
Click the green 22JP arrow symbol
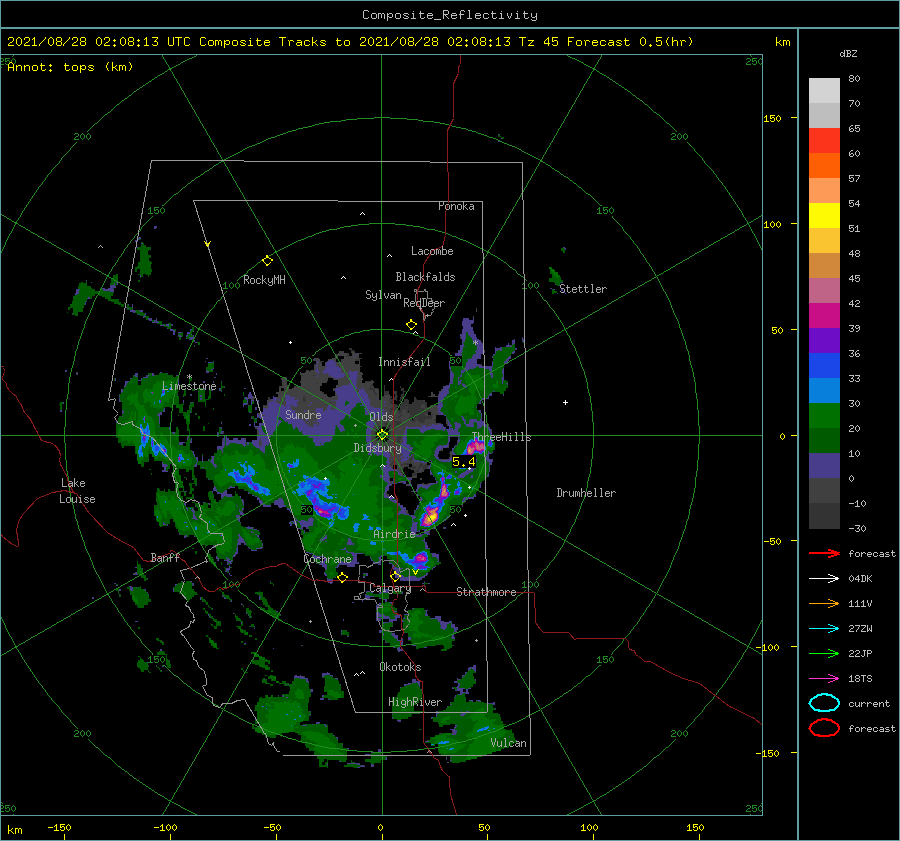824,653
